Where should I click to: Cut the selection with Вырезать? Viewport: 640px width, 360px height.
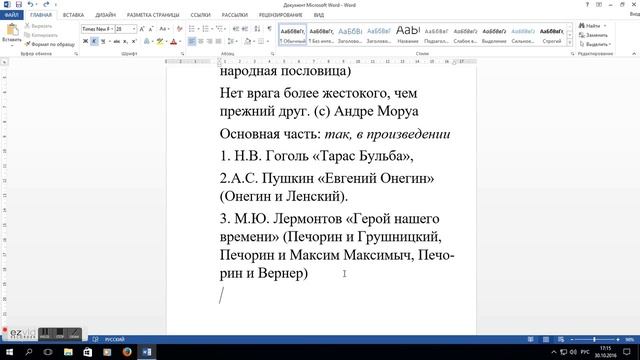pos(38,26)
